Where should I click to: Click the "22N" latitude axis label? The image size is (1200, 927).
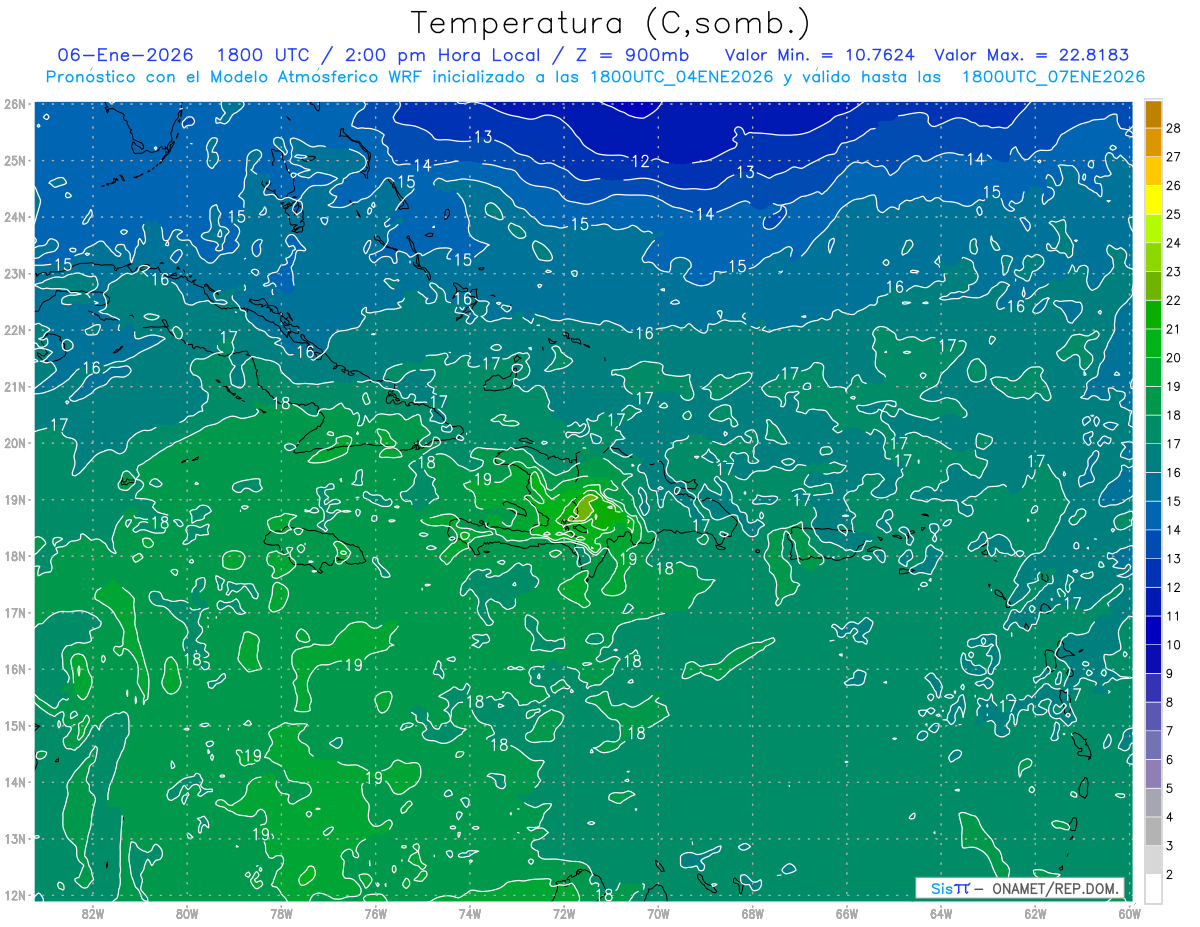pos(15,330)
